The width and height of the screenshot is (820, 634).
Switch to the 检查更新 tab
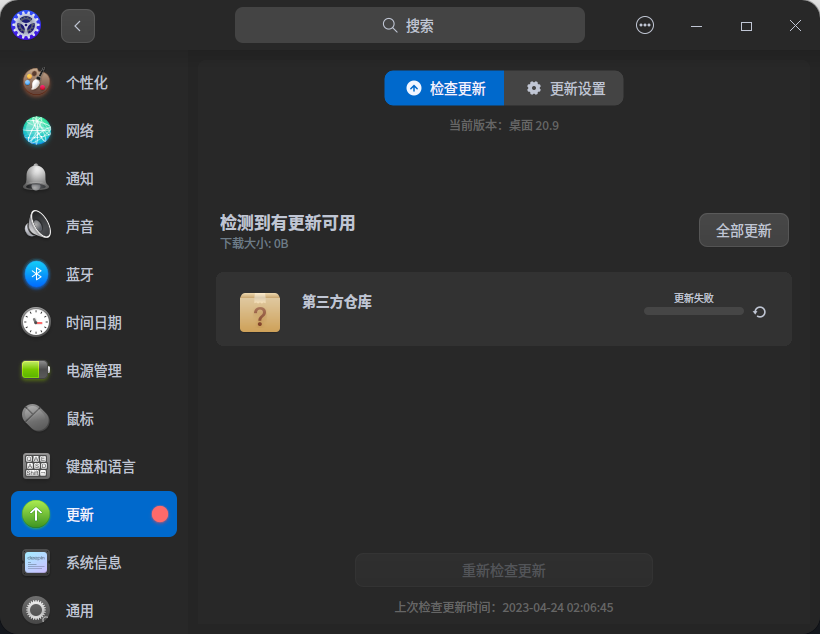[x=444, y=88]
